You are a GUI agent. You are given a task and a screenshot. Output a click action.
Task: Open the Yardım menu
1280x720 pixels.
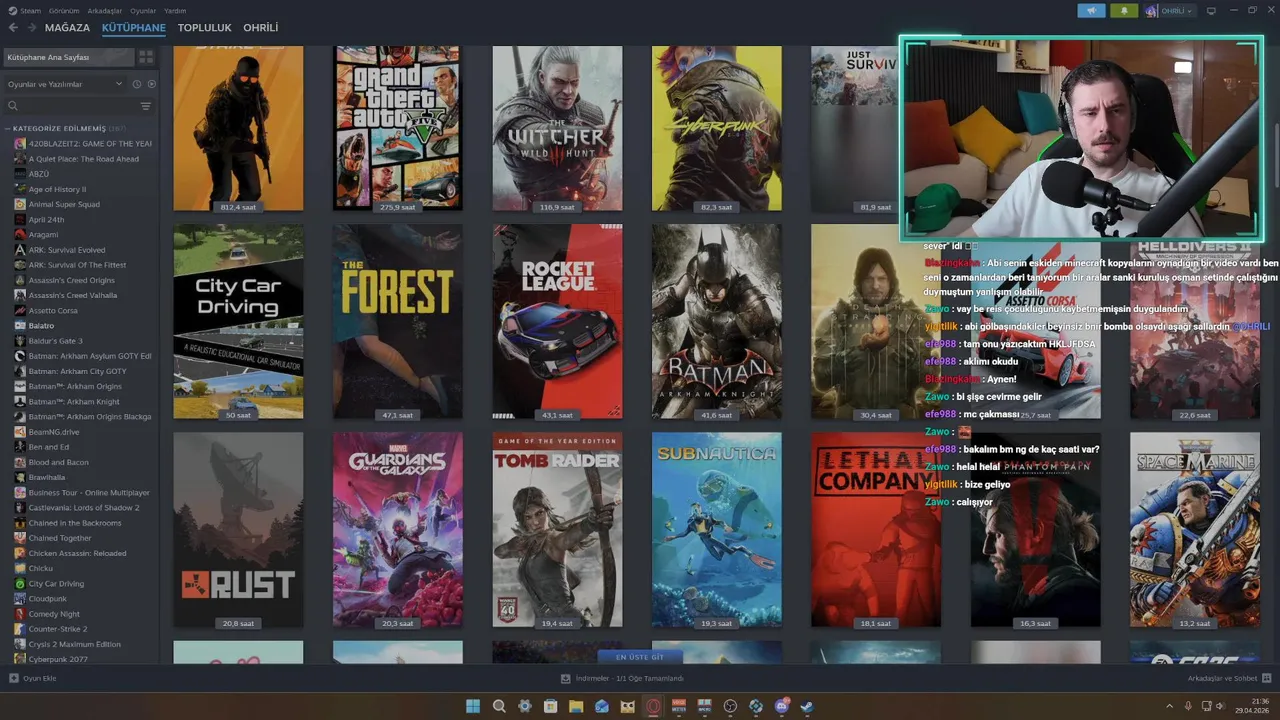click(175, 11)
